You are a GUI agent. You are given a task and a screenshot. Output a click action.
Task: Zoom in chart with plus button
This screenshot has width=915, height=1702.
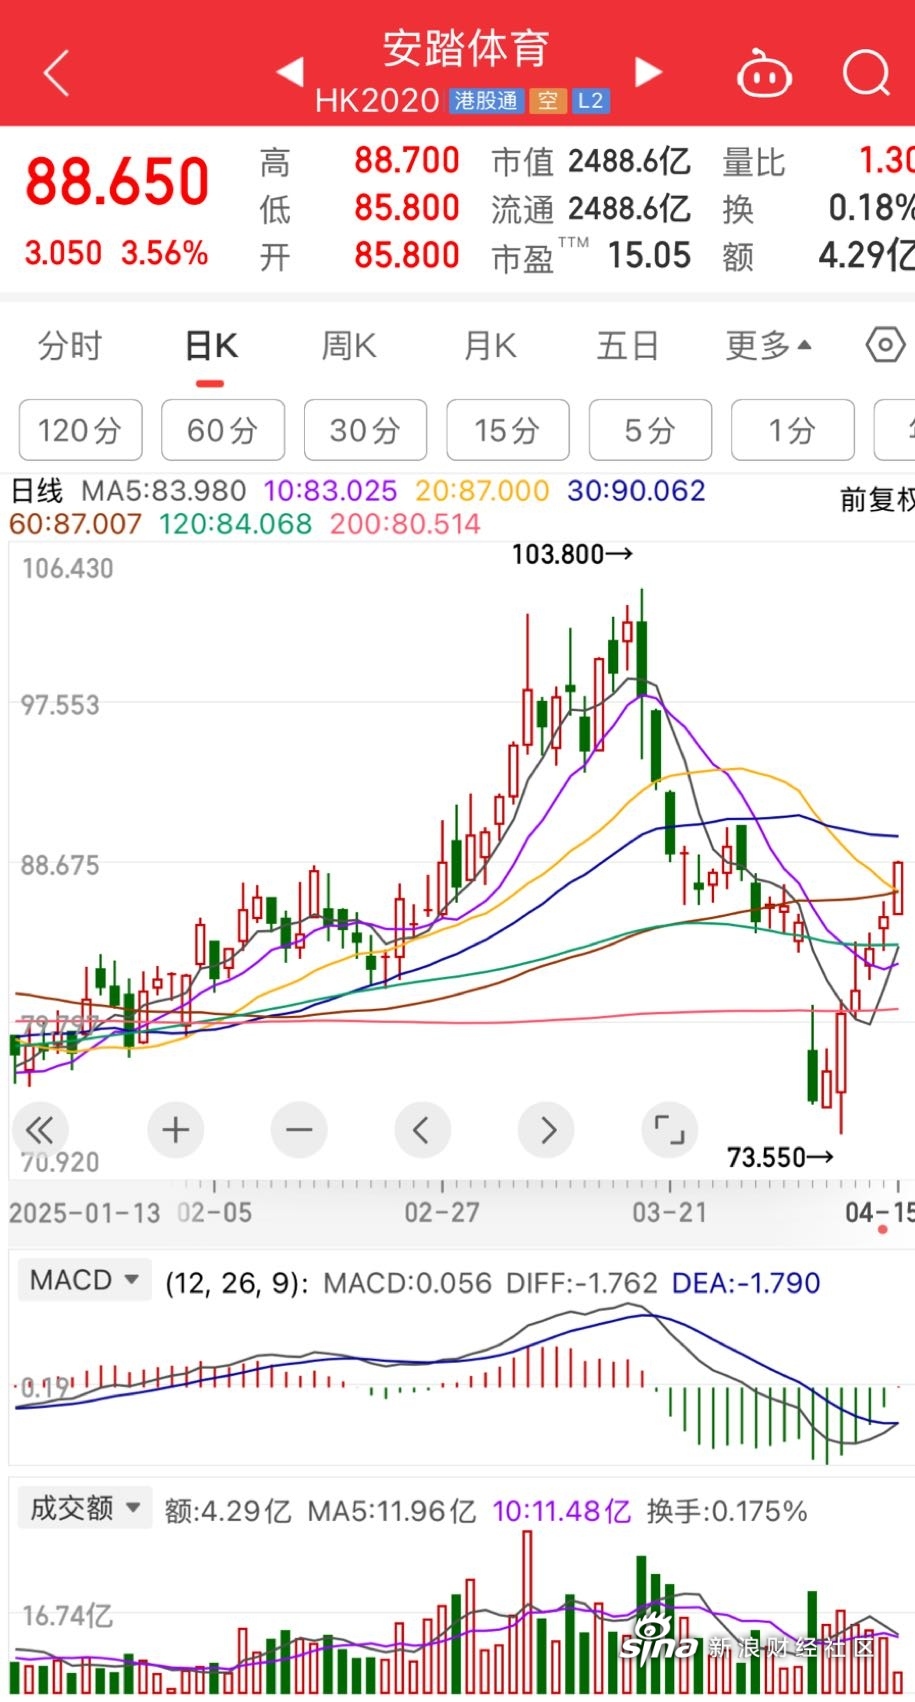pos(175,1130)
